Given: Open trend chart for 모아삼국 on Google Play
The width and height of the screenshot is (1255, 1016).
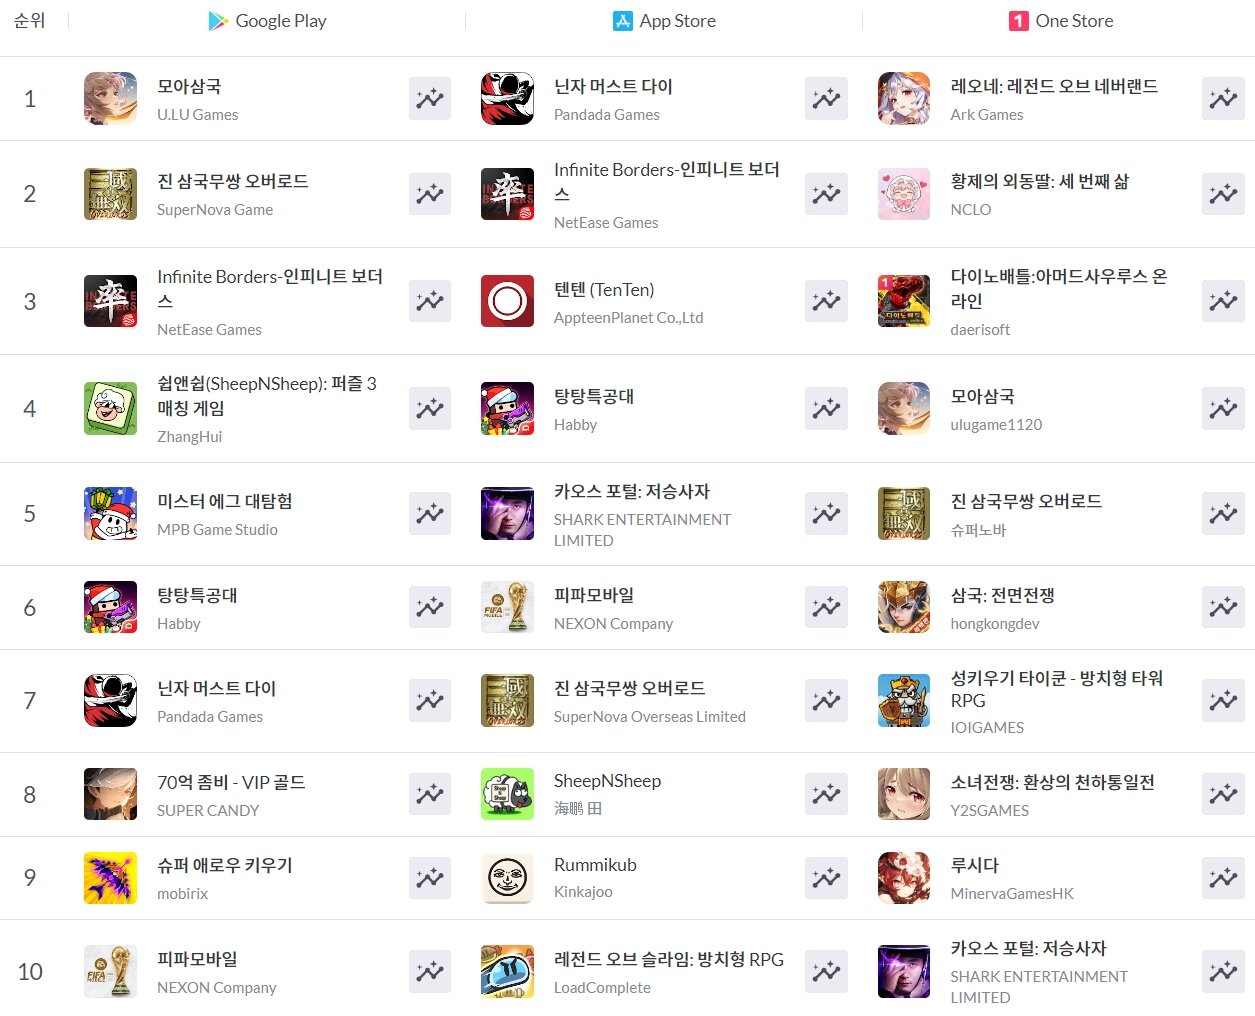Looking at the screenshot, I should click(430, 98).
